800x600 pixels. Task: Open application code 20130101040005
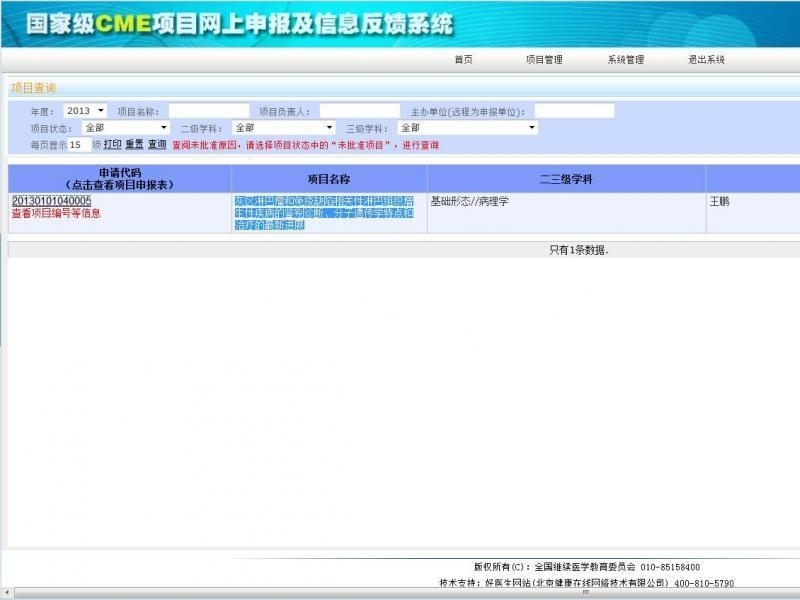click(x=51, y=201)
